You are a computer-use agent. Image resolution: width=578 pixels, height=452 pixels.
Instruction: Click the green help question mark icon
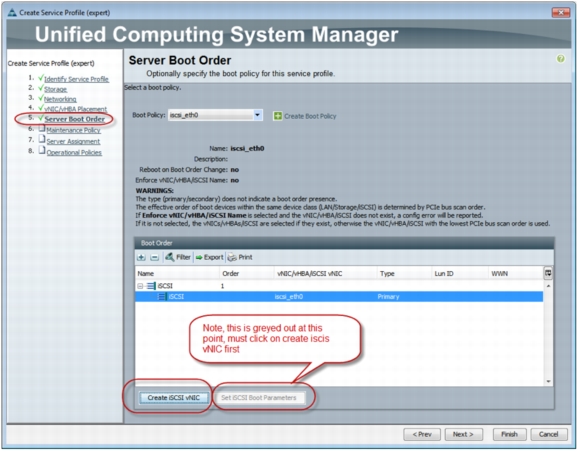(x=560, y=59)
